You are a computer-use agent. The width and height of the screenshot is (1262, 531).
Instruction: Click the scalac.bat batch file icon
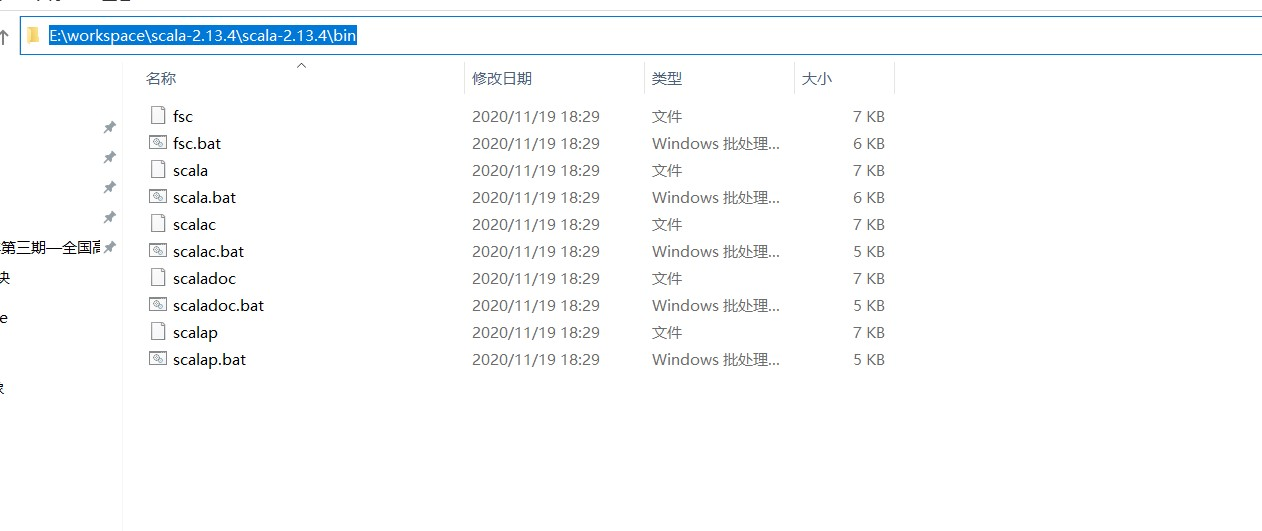click(x=157, y=251)
